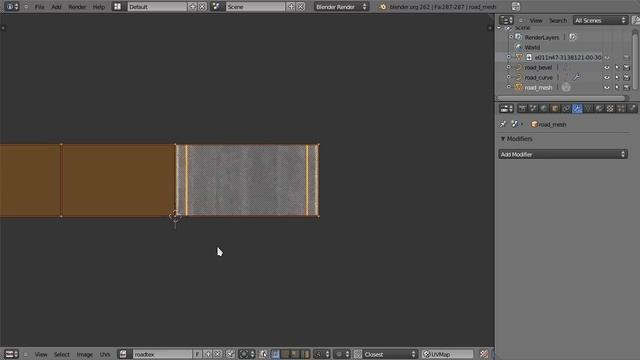The height and width of the screenshot is (360, 640).
Task: Open the Scene properties tab
Action: [533, 109]
